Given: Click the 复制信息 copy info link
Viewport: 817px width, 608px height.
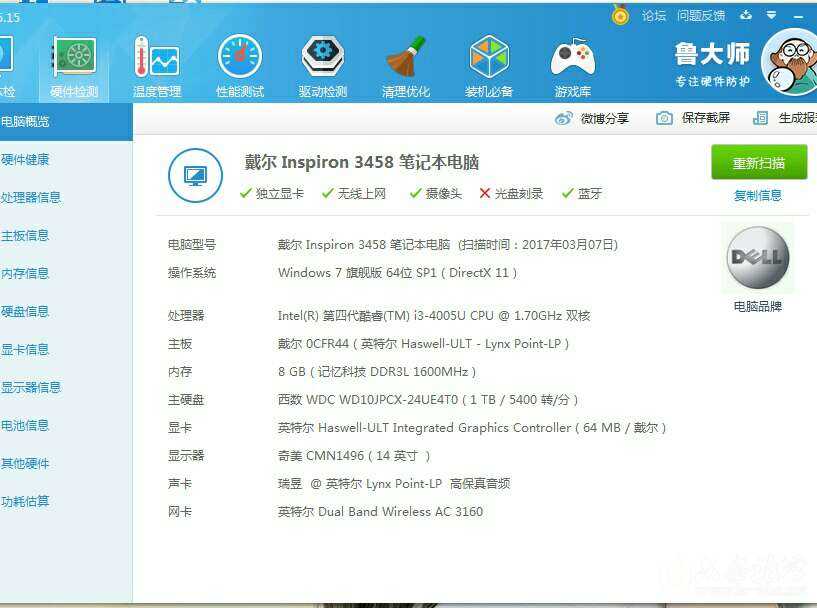Looking at the screenshot, I should (x=757, y=196).
